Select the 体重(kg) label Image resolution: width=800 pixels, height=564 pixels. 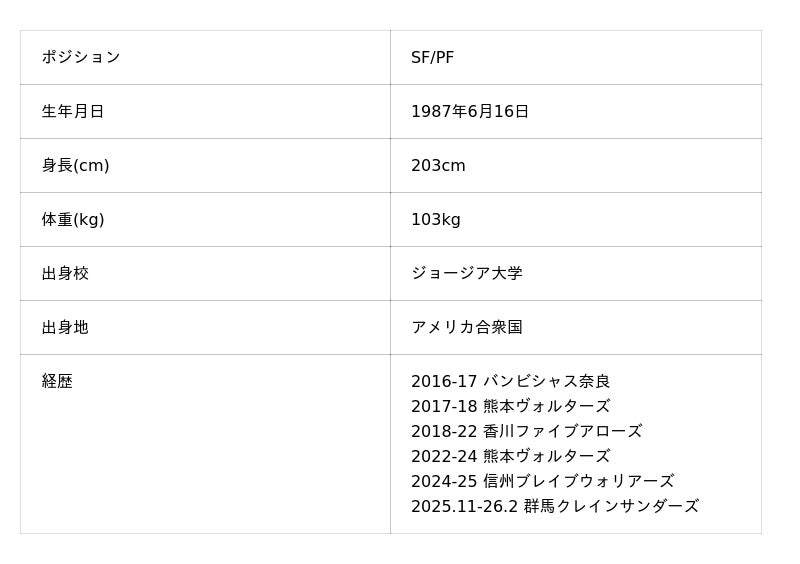pyautogui.click(x=73, y=220)
